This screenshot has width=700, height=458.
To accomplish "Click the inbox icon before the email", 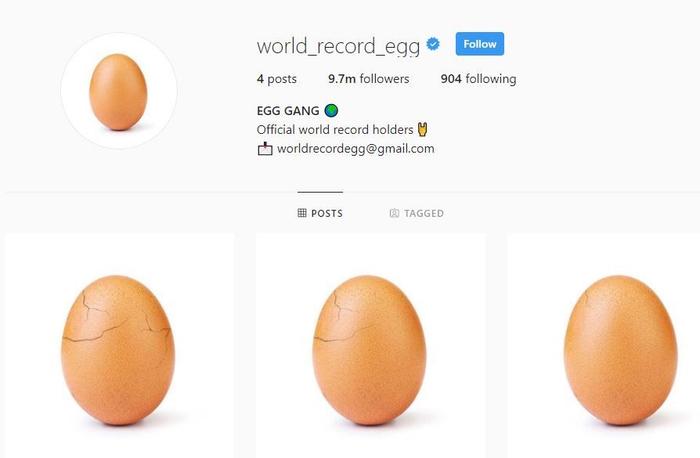I will [x=265, y=149].
